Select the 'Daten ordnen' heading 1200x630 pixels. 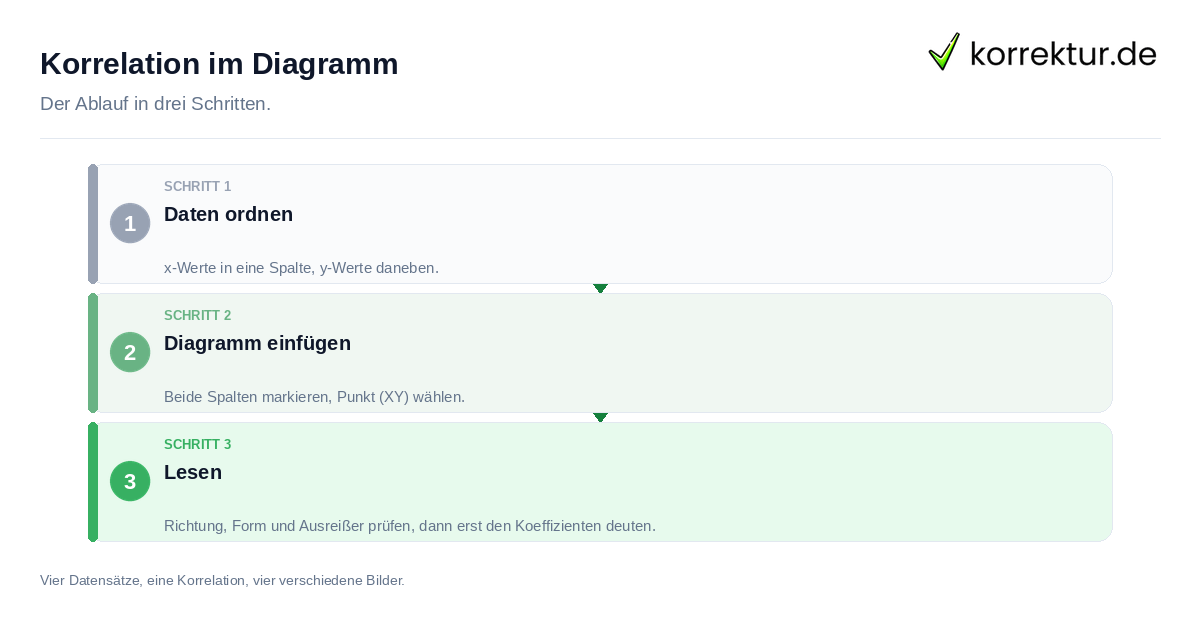coord(228,214)
